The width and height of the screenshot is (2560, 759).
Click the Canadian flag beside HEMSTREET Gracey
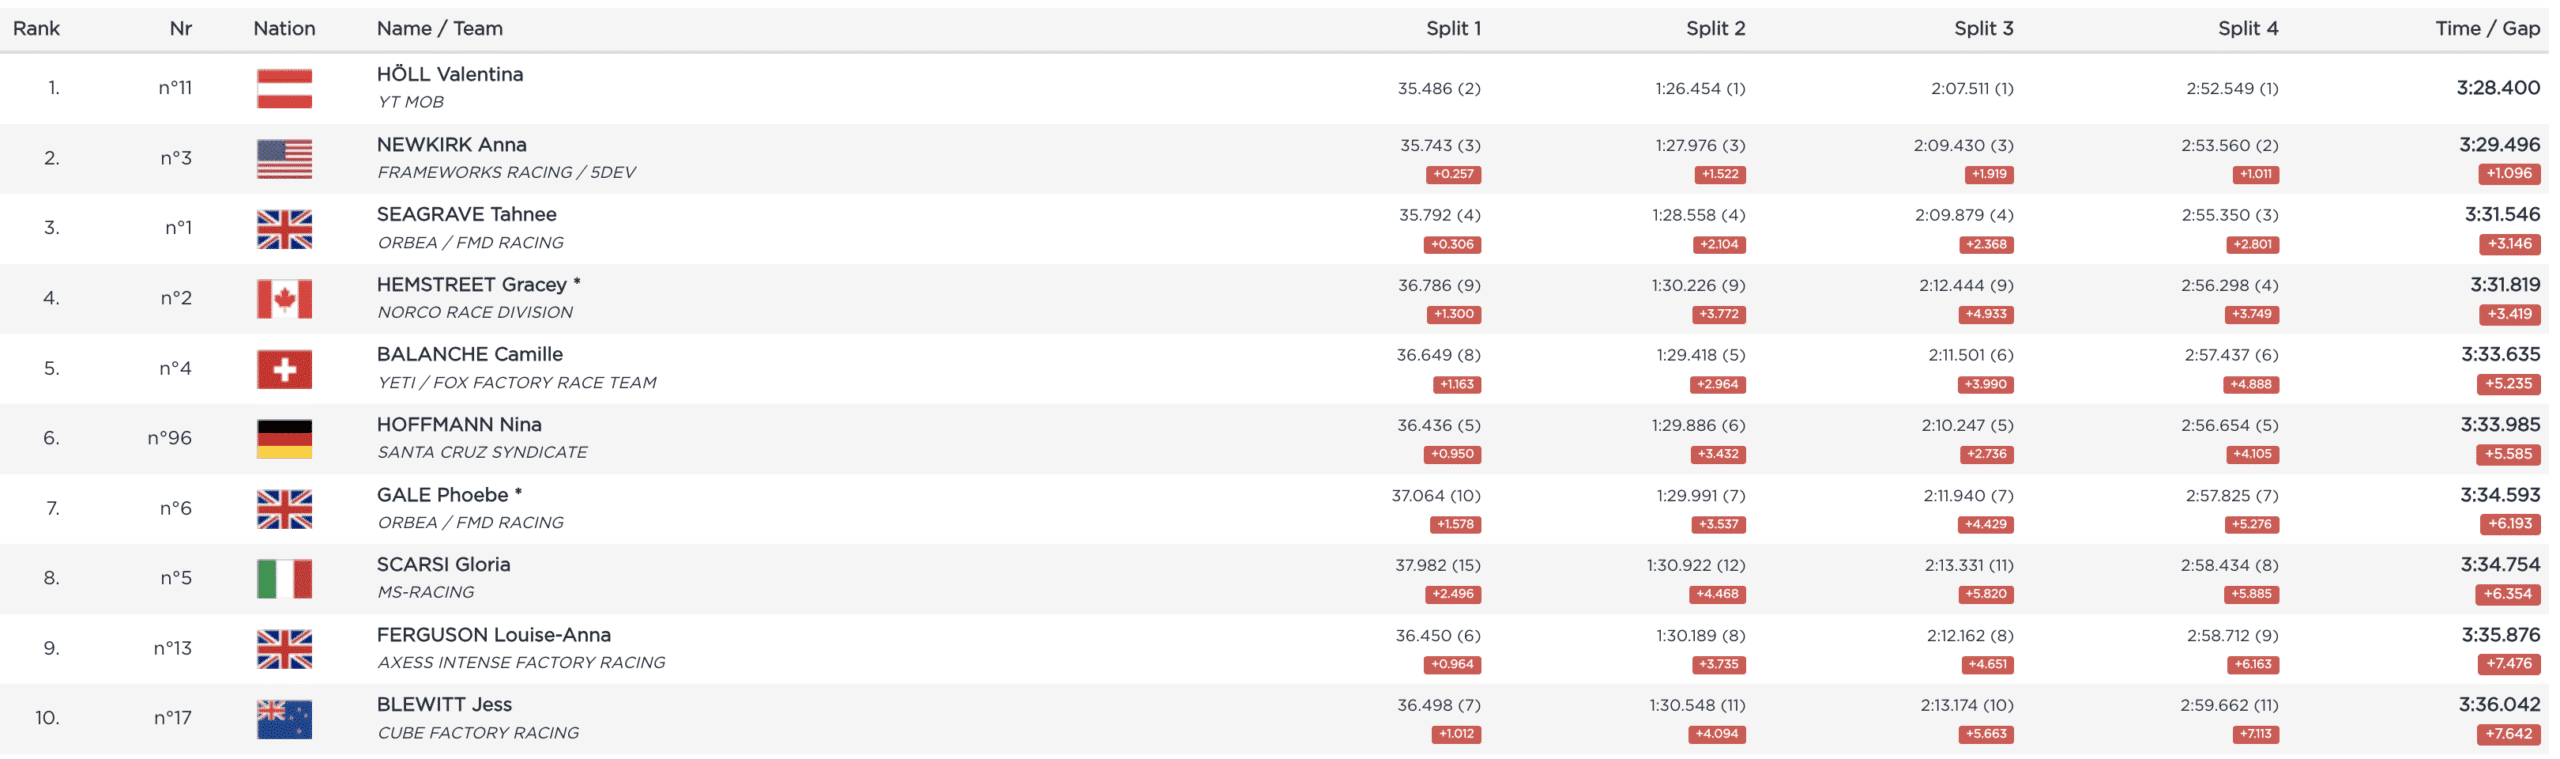point(284,299)
